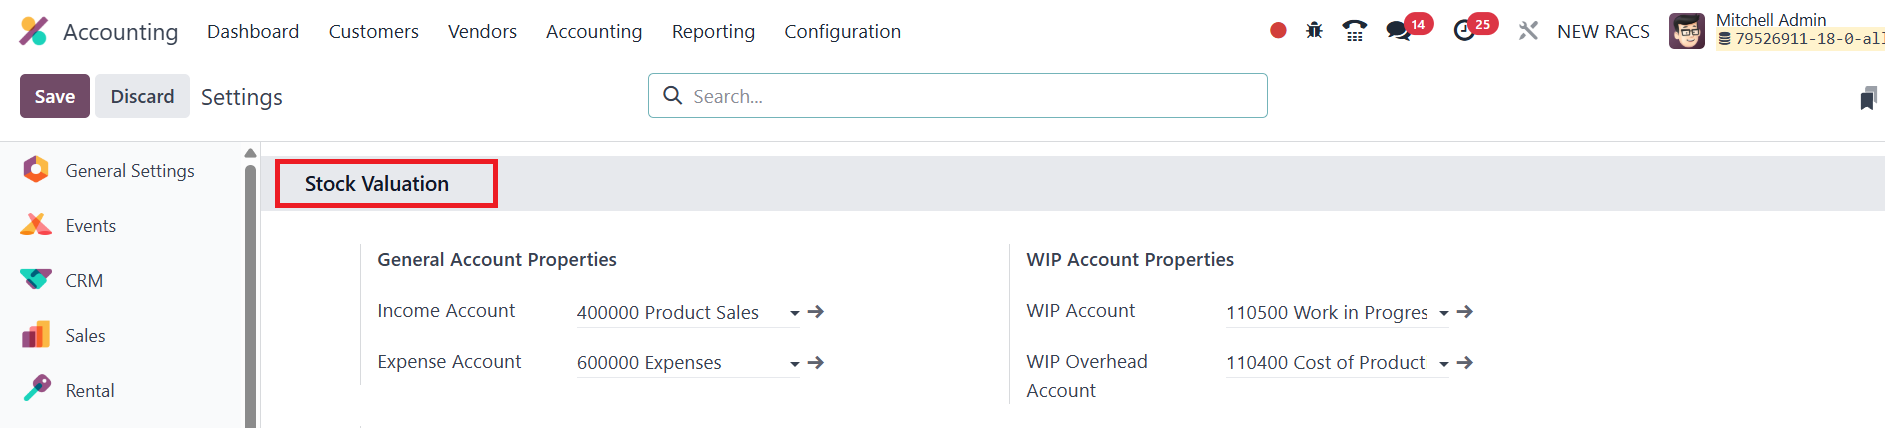Open the debug bug icon menu
Viewport: 1885px width, 428px height.
click(x=1314, y=31)
